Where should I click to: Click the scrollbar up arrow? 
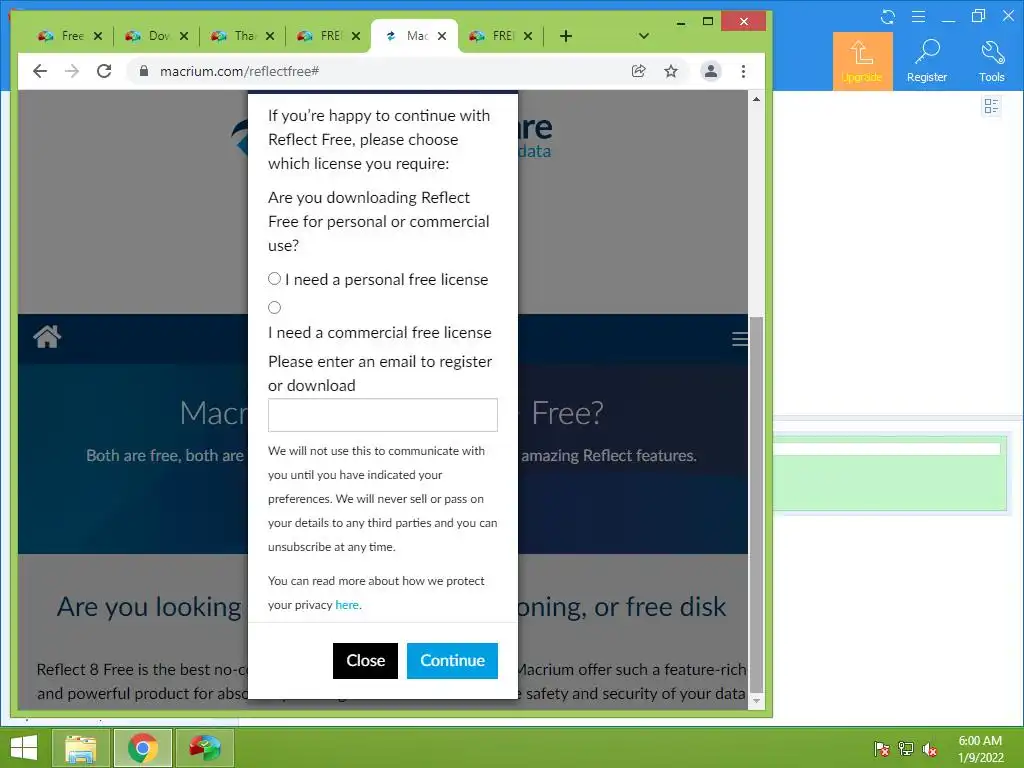click(756, 99)
